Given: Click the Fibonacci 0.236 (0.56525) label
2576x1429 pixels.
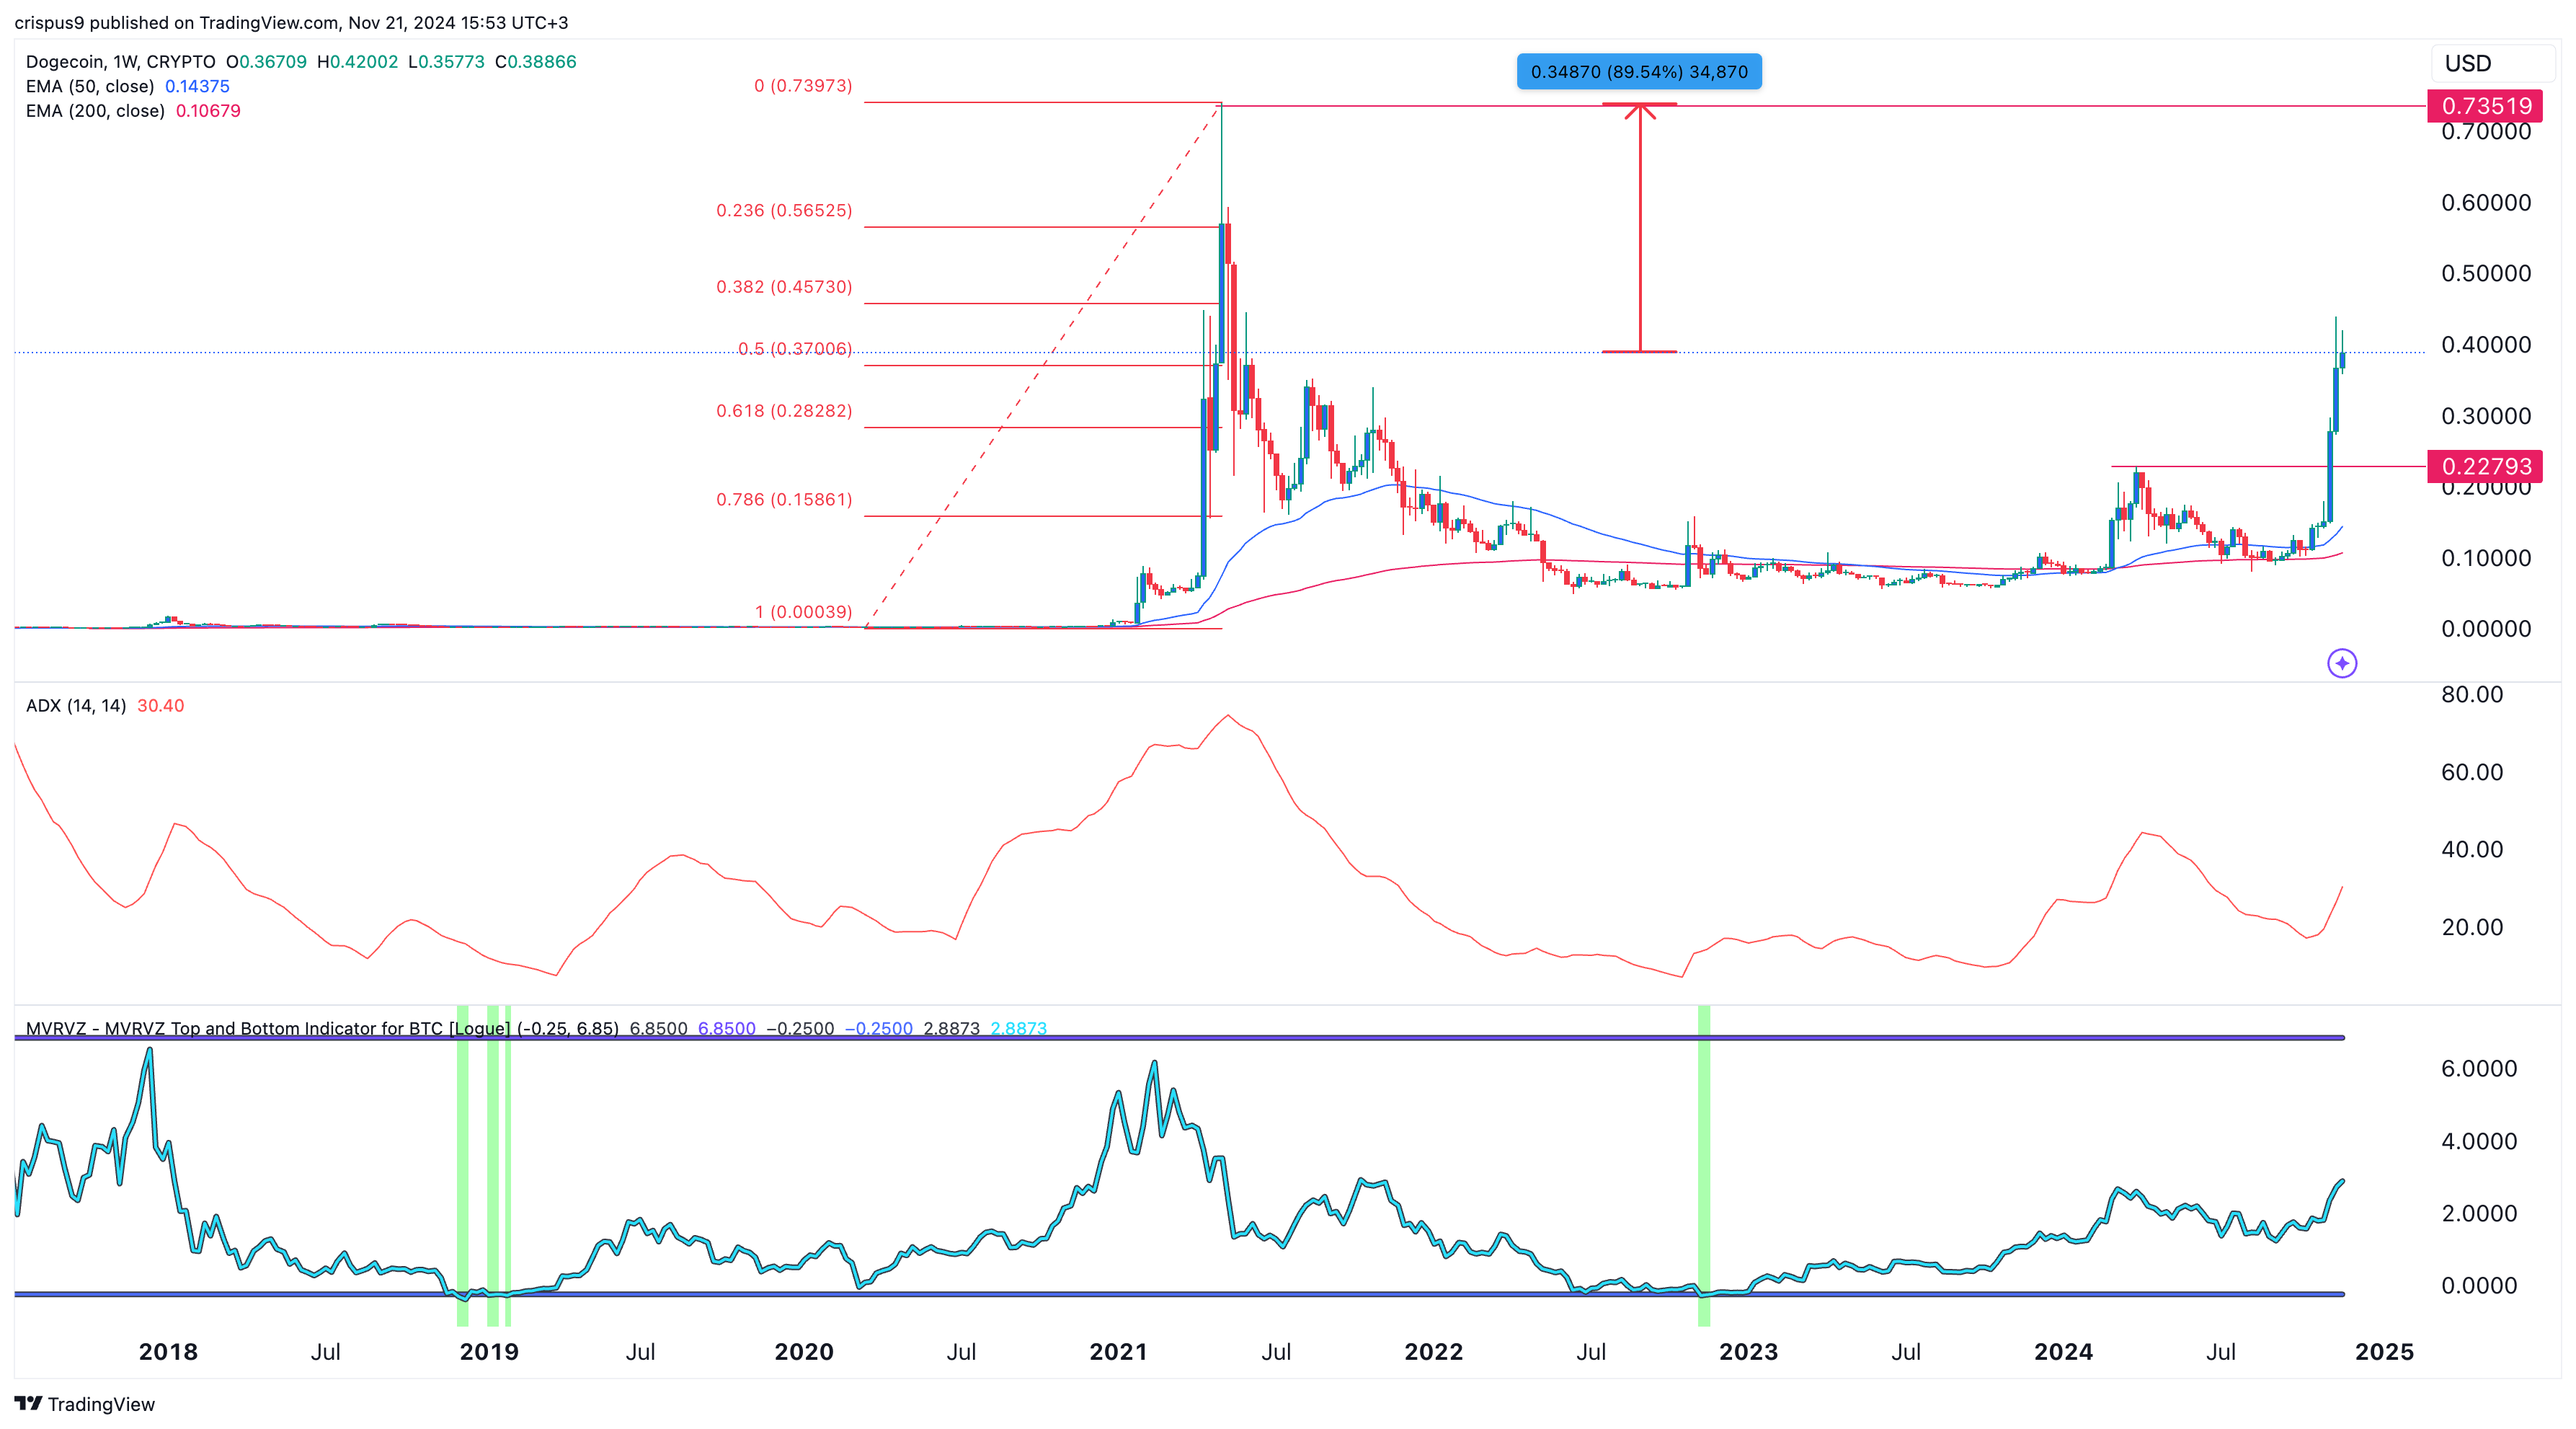Looking at the screenshot, I should point(784,210).
